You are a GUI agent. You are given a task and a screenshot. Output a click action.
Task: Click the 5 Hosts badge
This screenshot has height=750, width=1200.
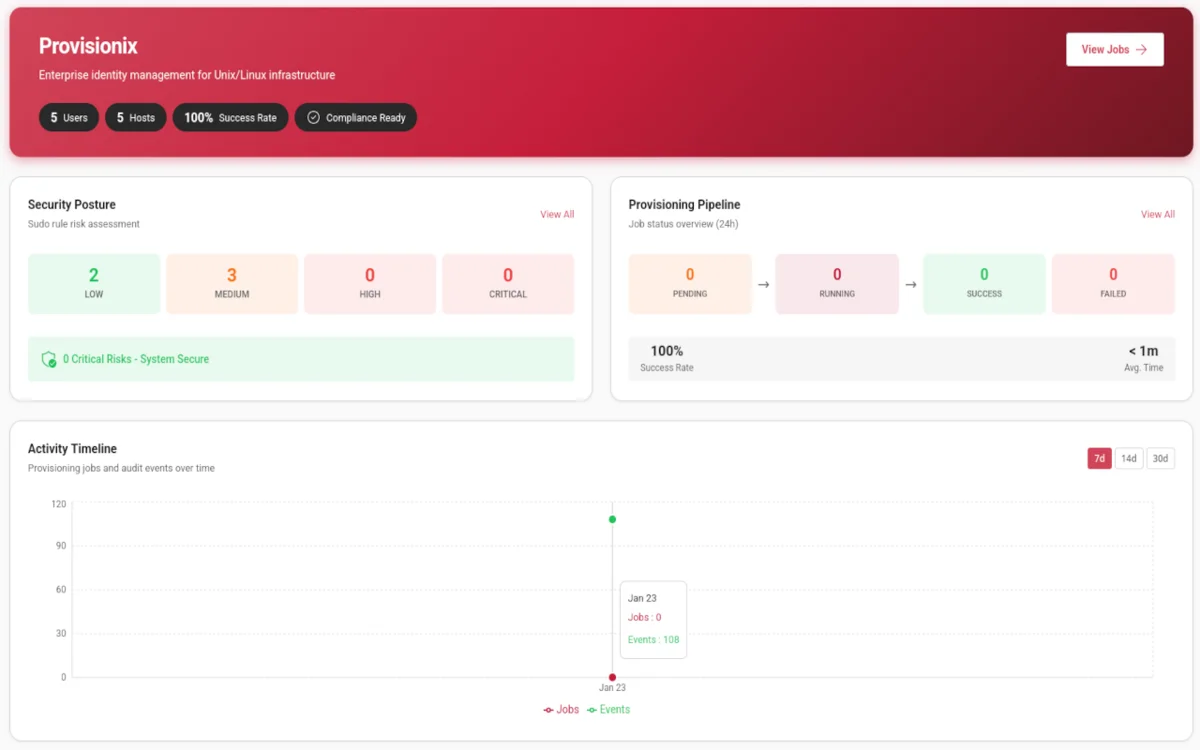click(135, 117)
